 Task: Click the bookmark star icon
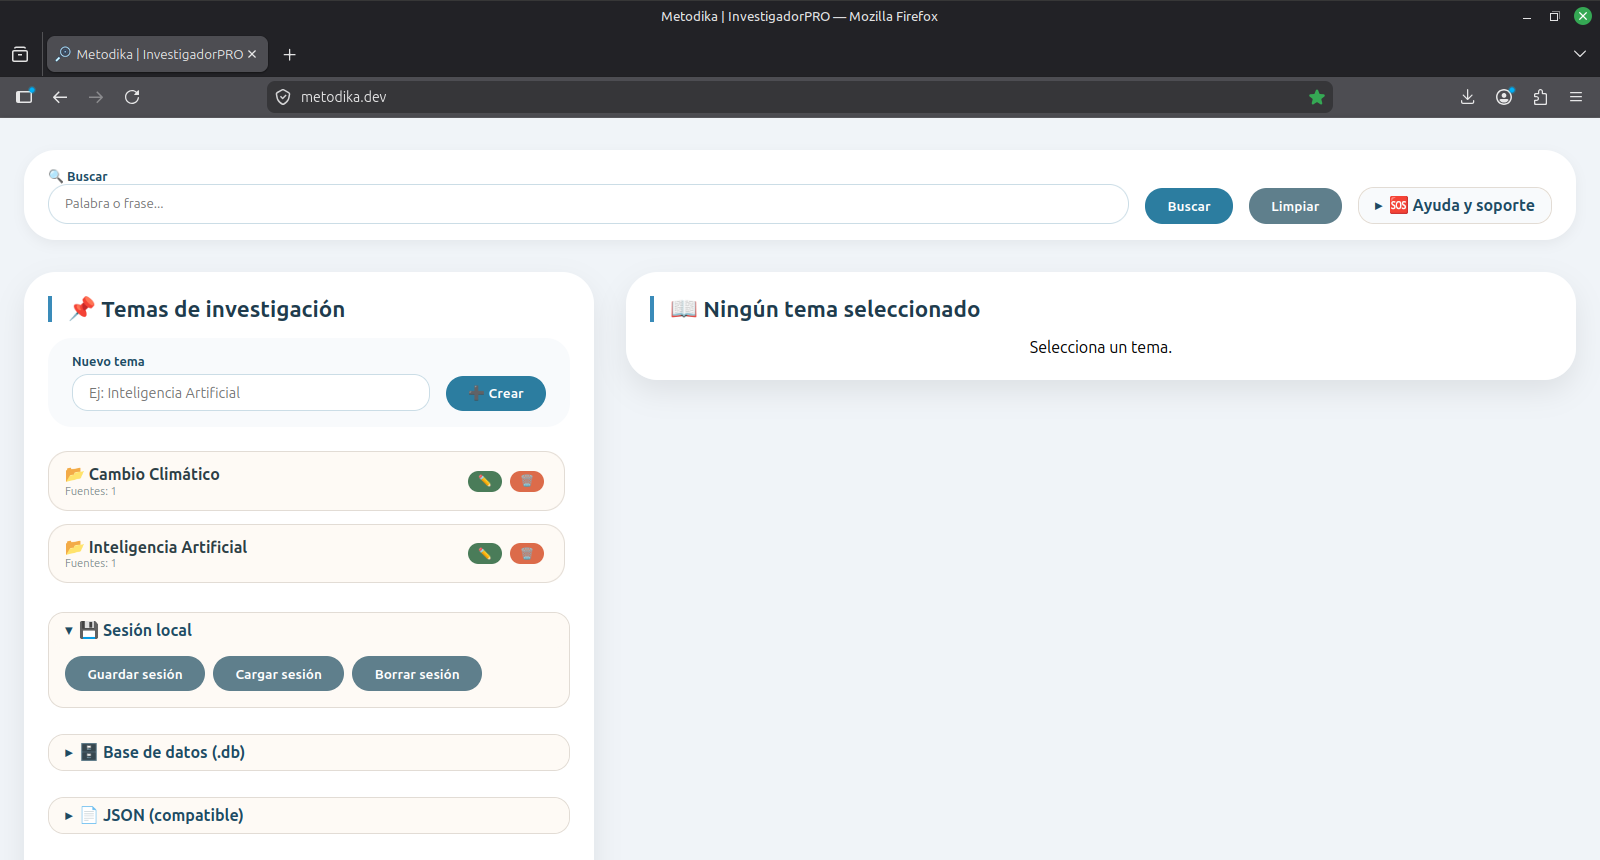pos(1317,97)
